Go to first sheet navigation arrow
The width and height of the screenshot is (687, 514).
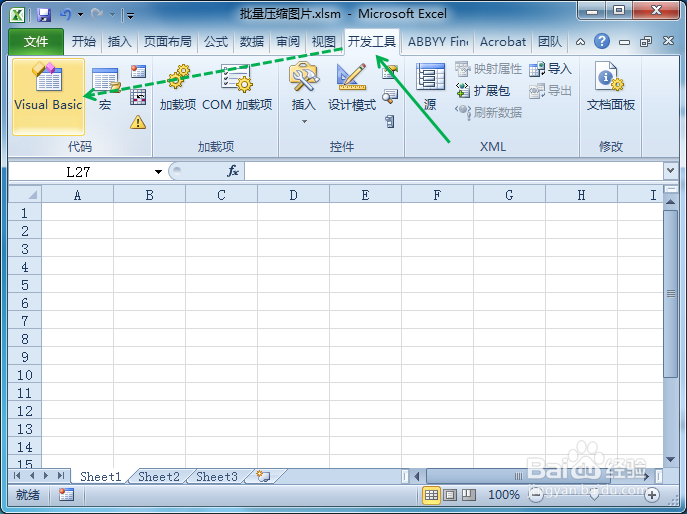coord(17,476)
